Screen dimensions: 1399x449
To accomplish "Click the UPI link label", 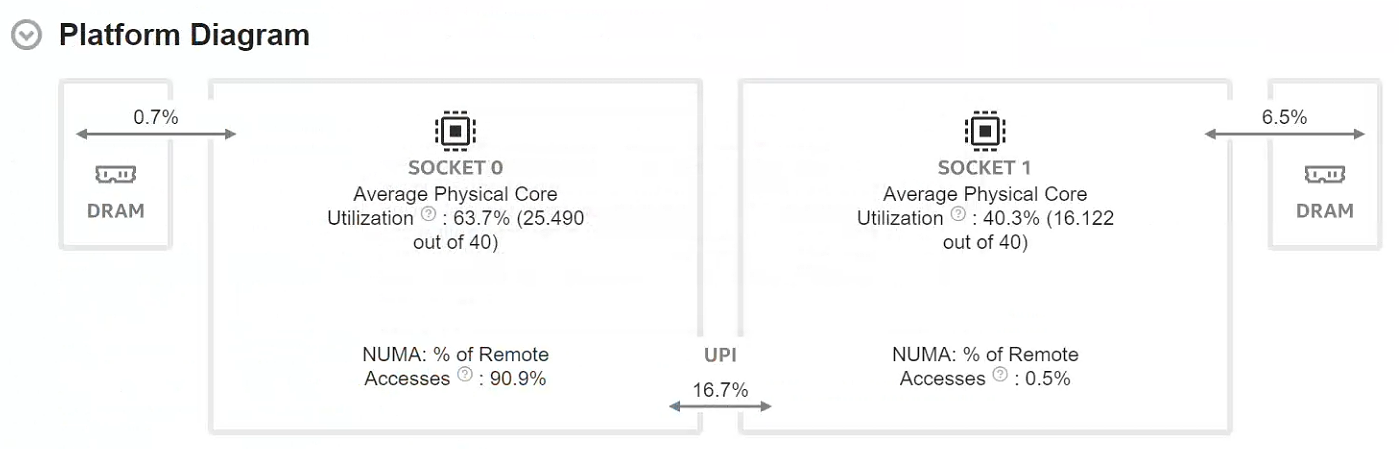I will pos(720,355).
